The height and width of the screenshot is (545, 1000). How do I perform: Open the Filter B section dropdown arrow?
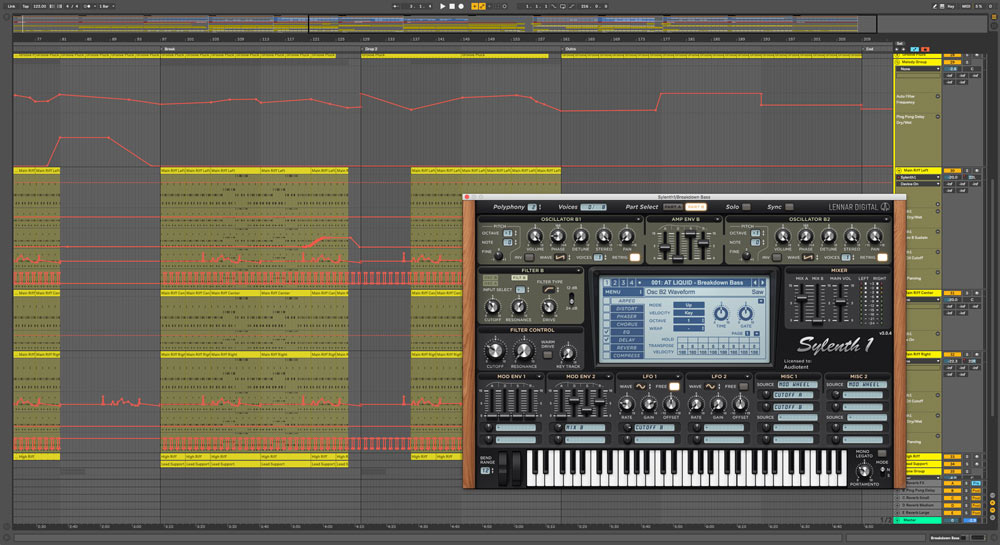pos(579,270)
